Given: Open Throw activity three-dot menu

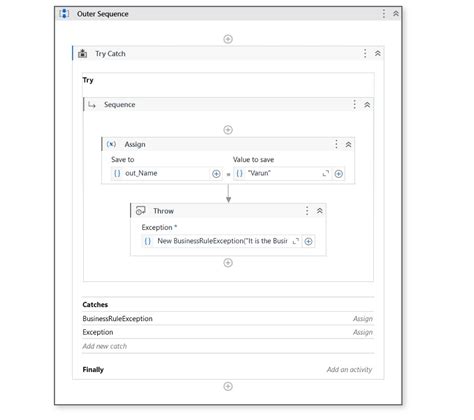Looking at the screenshot, I should pyautogui.click(x=307, y=211).
